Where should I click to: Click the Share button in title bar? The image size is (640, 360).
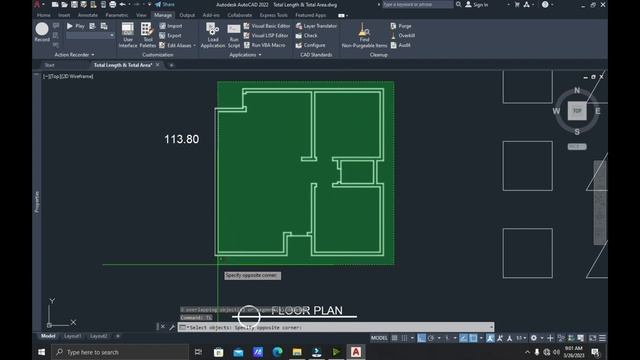[x=164, y=4]
